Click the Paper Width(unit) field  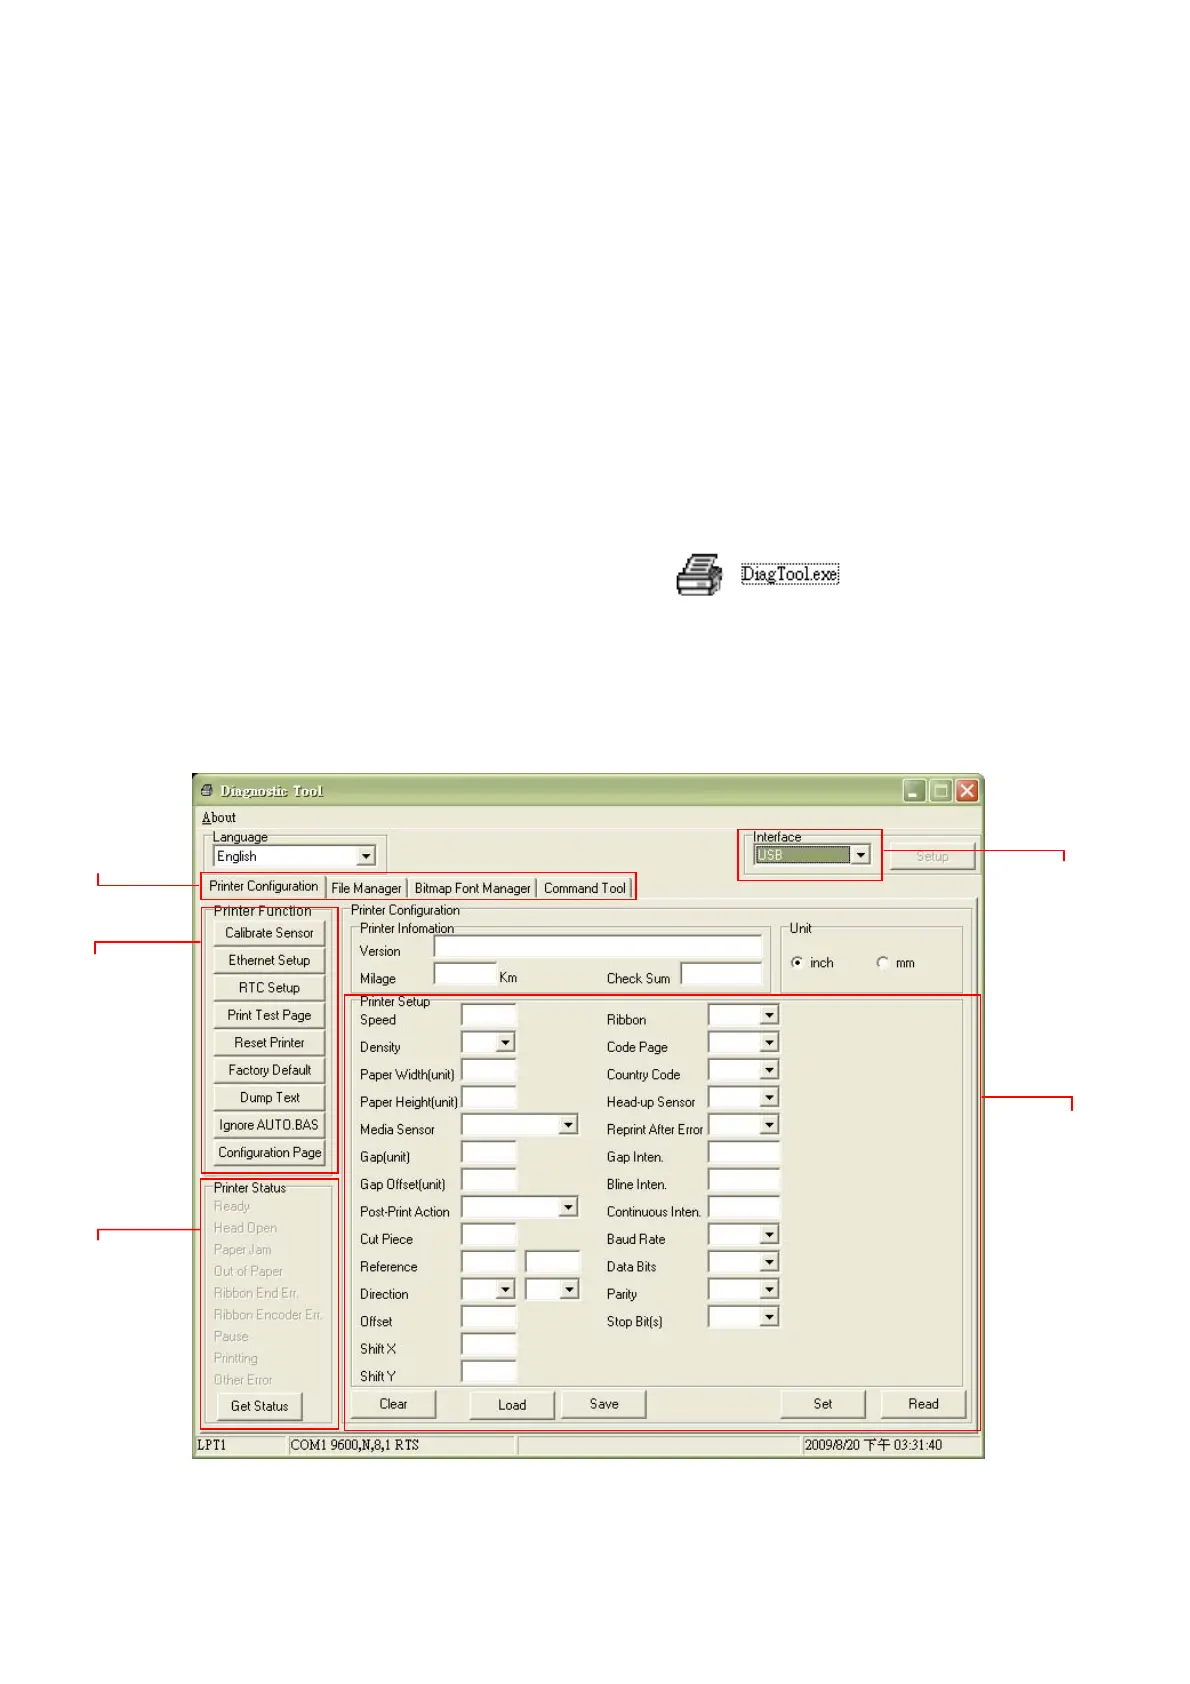tap(489, 1071)
